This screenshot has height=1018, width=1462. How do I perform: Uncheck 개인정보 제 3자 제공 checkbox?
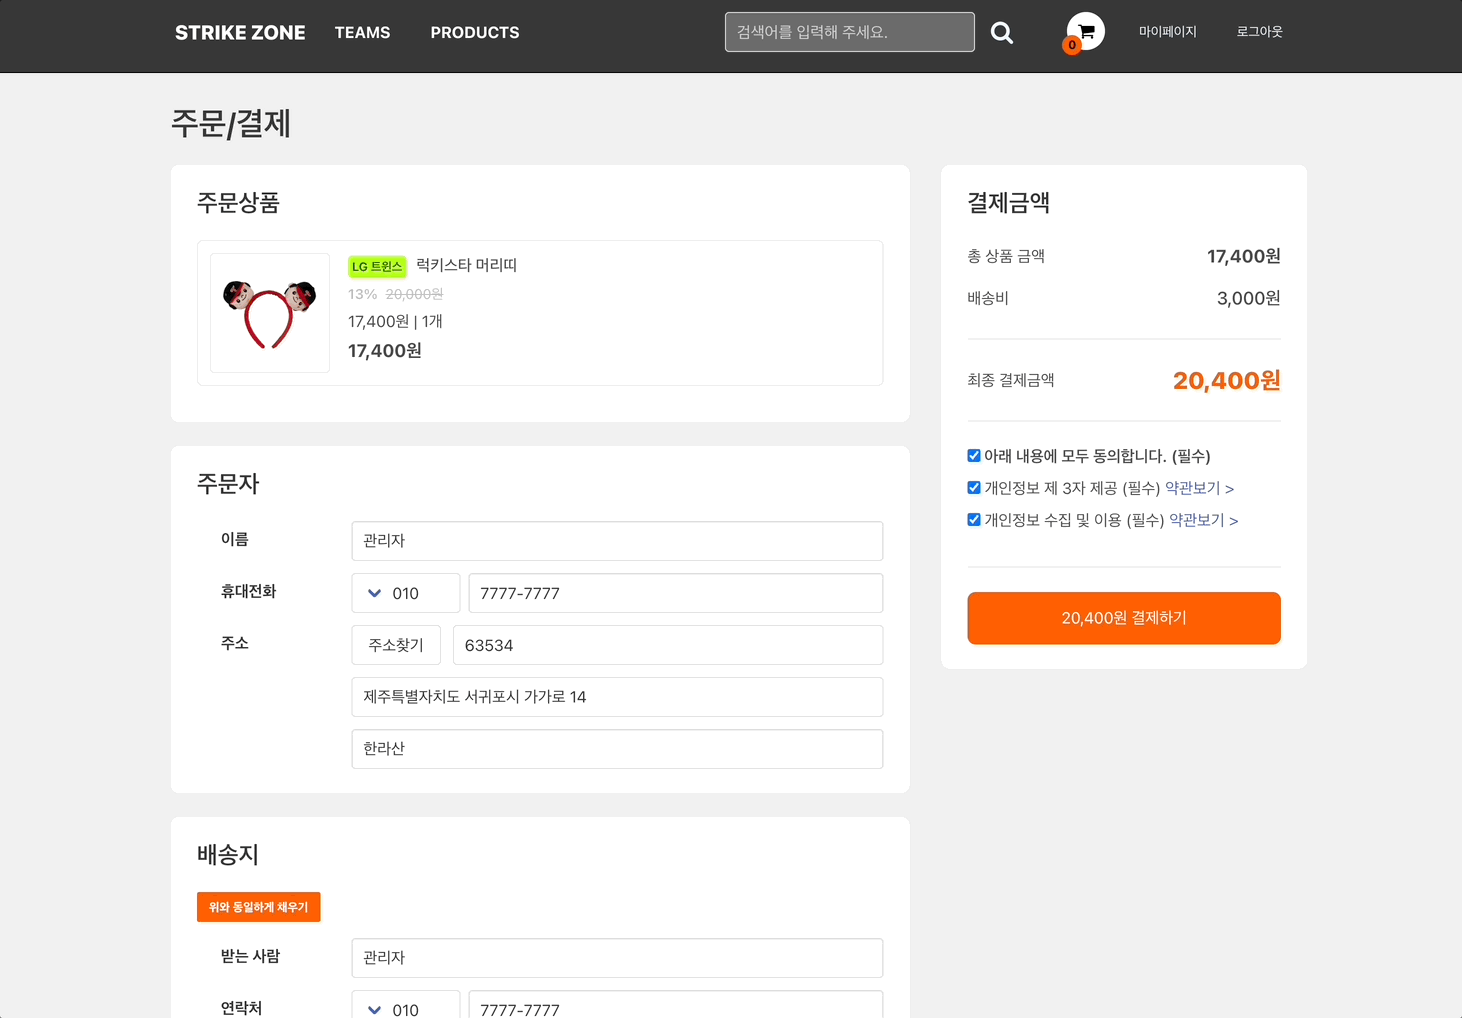point(974,488)
